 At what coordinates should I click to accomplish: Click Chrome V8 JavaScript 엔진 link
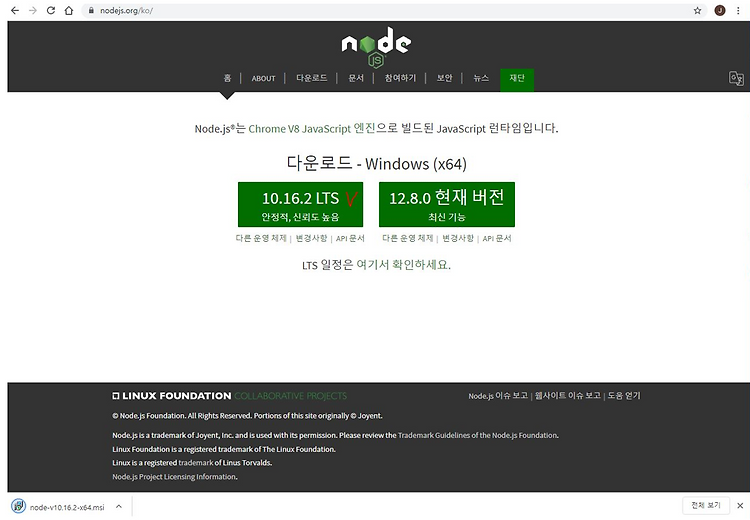point(312,129)
